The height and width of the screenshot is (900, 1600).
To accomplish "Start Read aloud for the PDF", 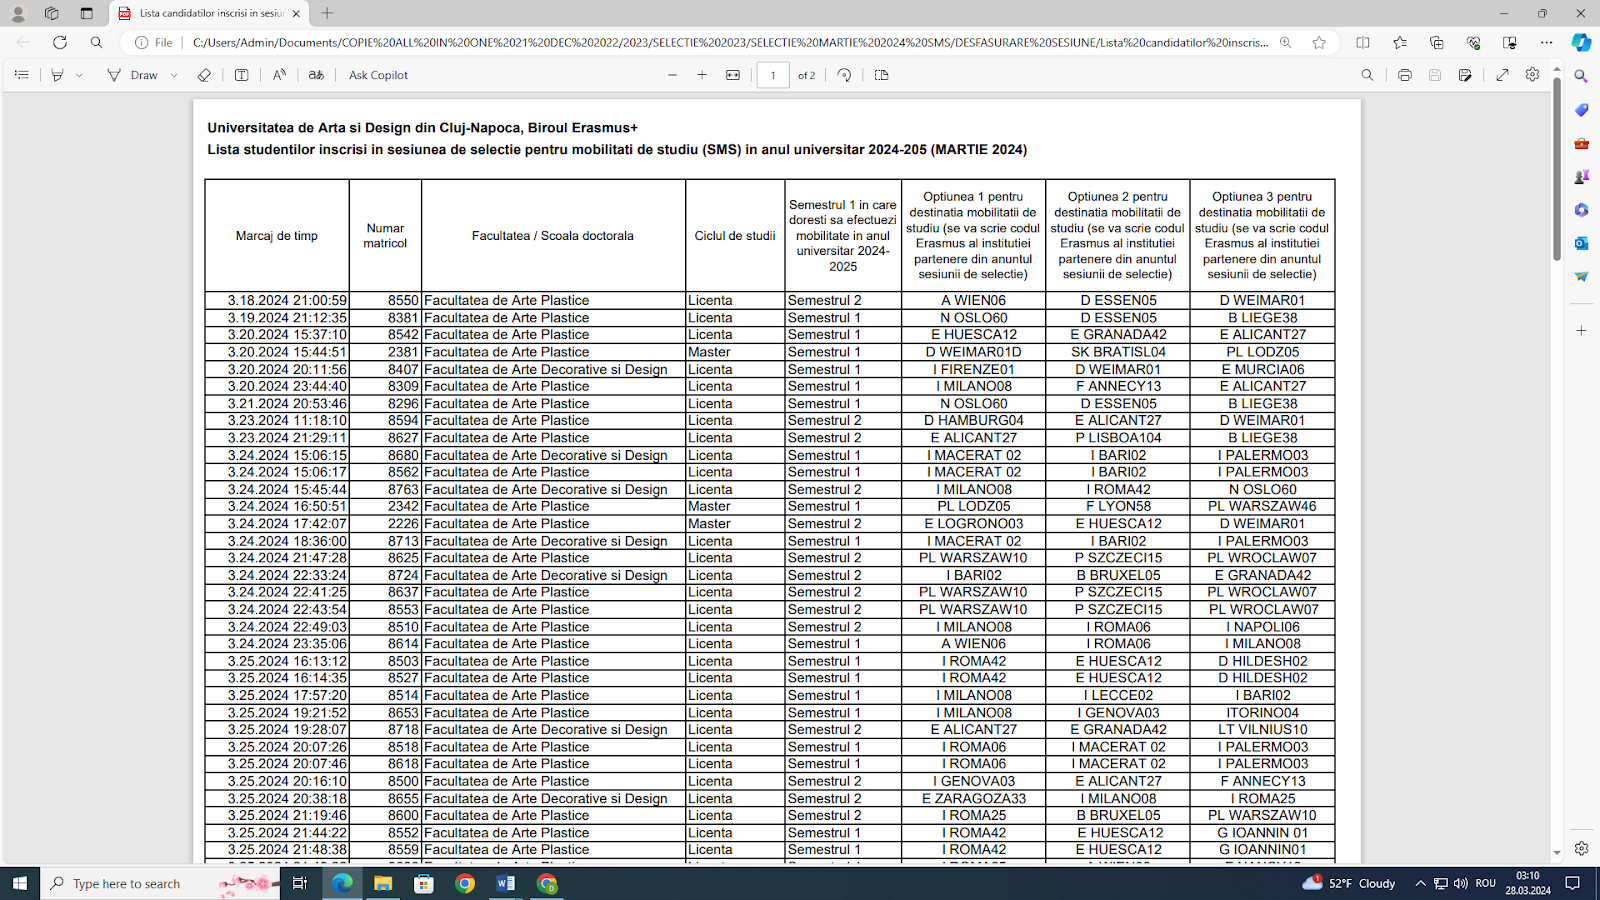I will pyautogui.click(x=279, y=75).
